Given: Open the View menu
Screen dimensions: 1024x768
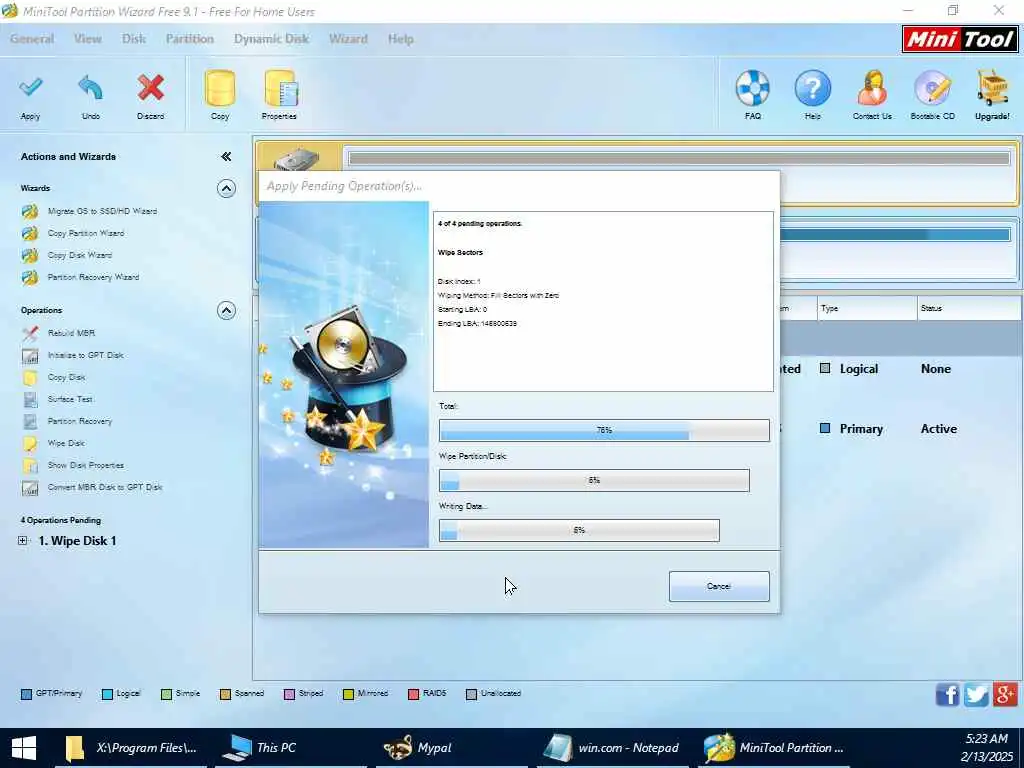Looking at the screenshot, I should click(88, 39).
